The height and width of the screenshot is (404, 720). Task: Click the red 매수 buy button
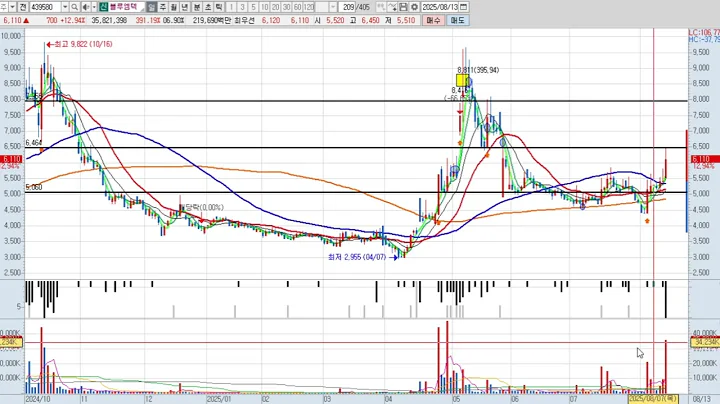(433, 20)
